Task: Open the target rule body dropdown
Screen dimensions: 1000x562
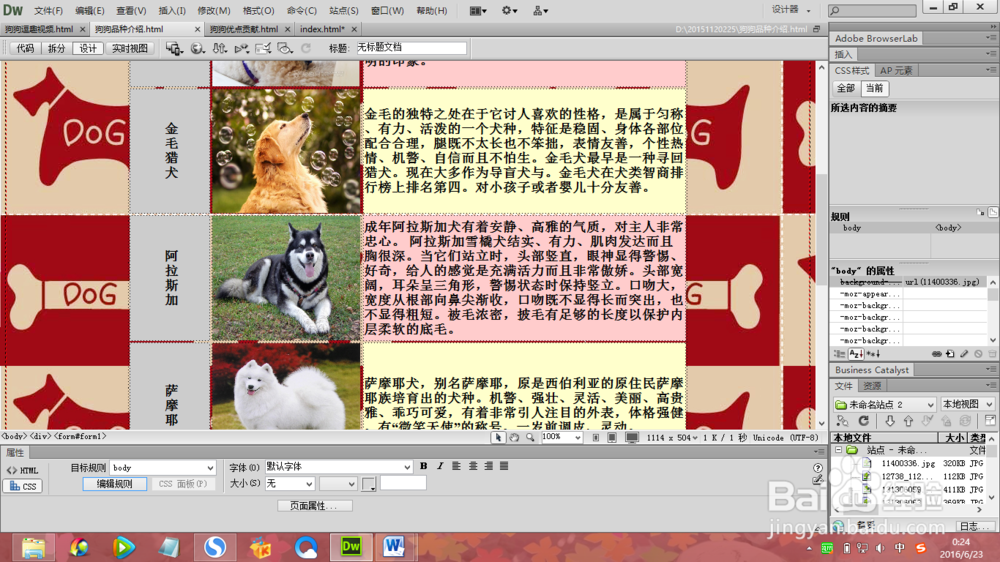Action: pyautogui.click(x=163, y=468)
